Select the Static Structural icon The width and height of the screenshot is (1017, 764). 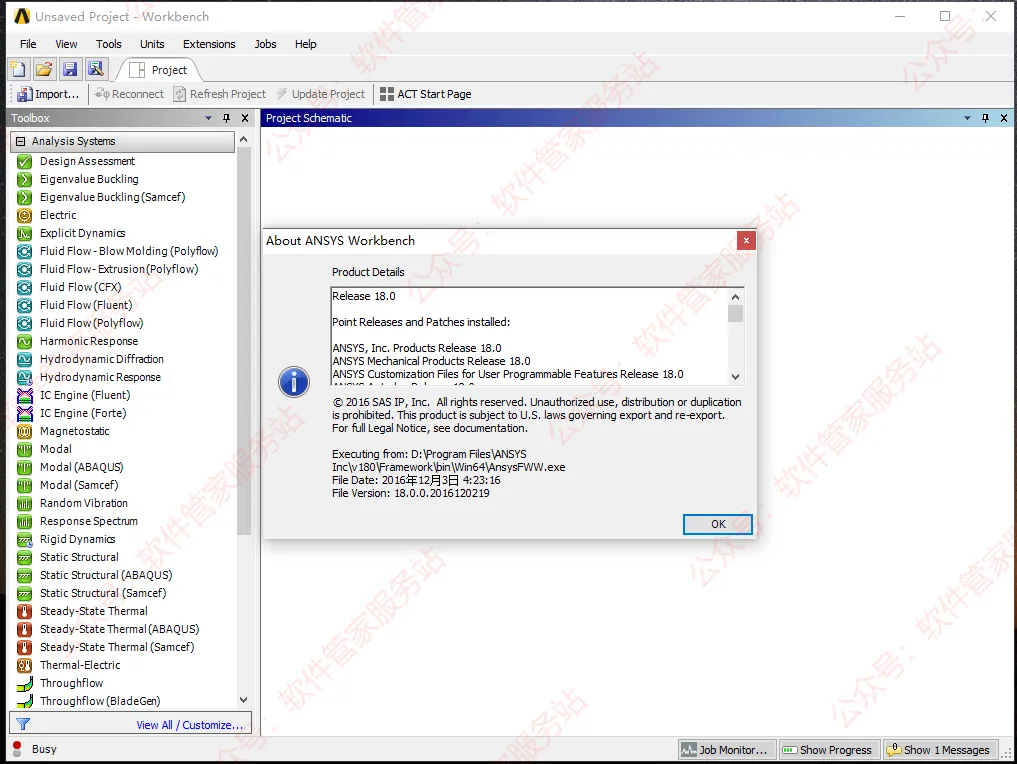[x=25, y=557]
